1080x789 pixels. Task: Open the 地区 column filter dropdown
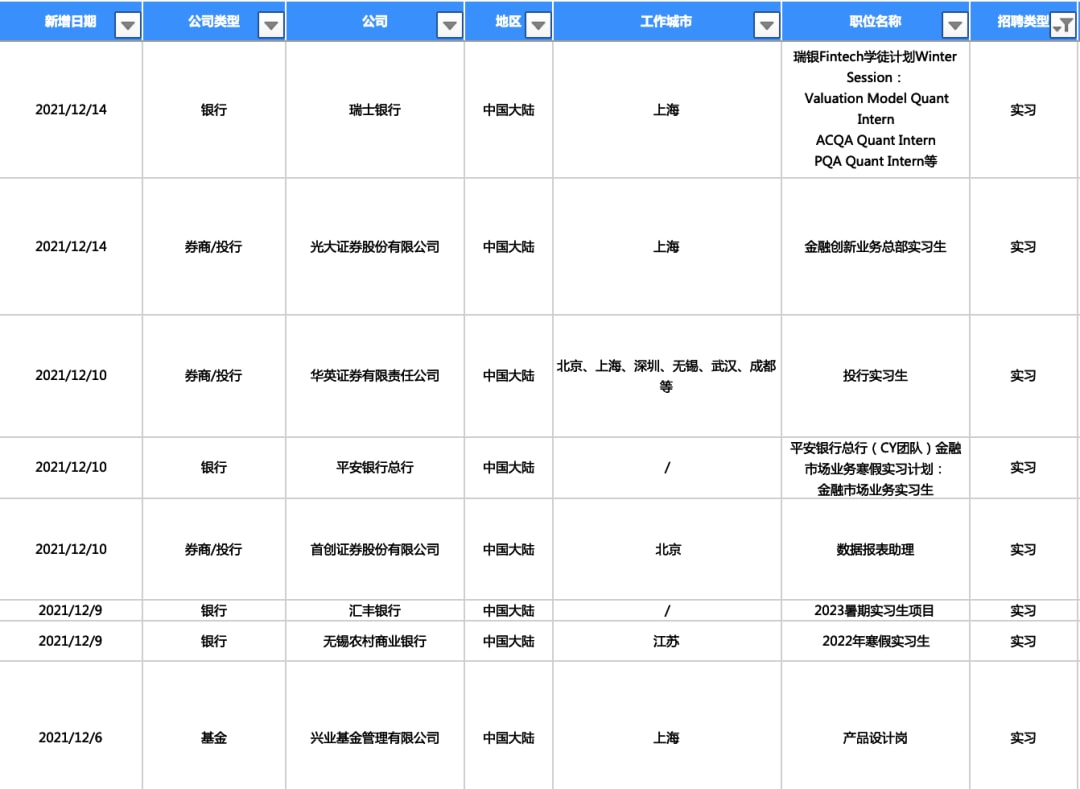(x=538, y=25)
